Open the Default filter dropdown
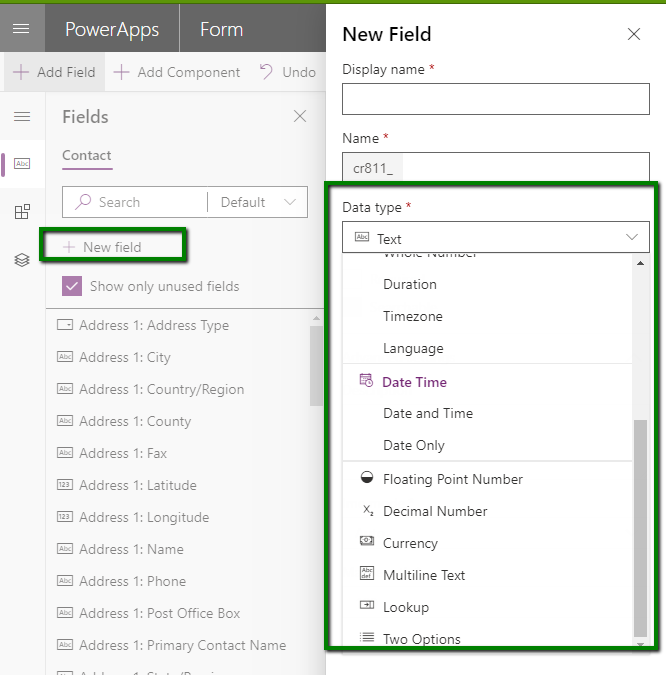Viewport: 666px width, 675px height. click(x=258, y=202)
